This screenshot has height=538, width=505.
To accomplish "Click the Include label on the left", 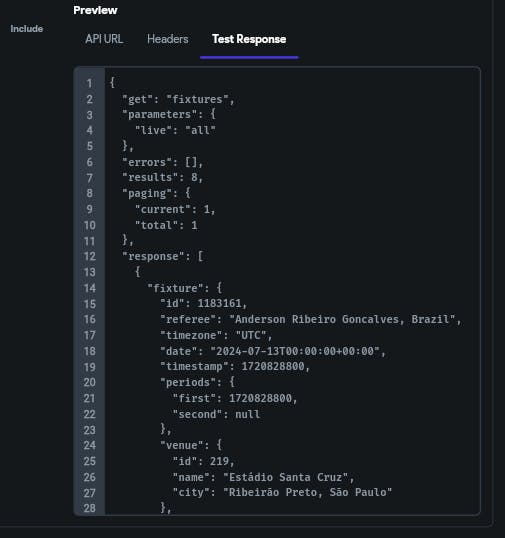I will click(x=27, y=29).
